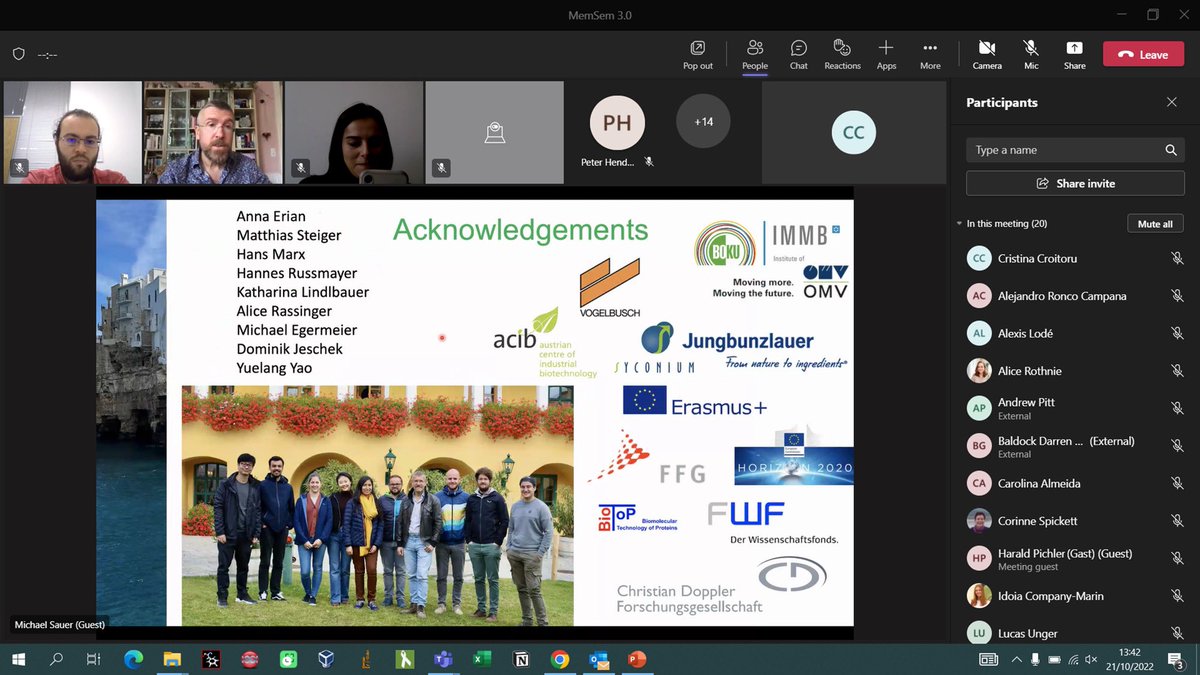Open Excel from the taskbar
1200x675 pixels.
pyautogui.click(x=482, y=659)
